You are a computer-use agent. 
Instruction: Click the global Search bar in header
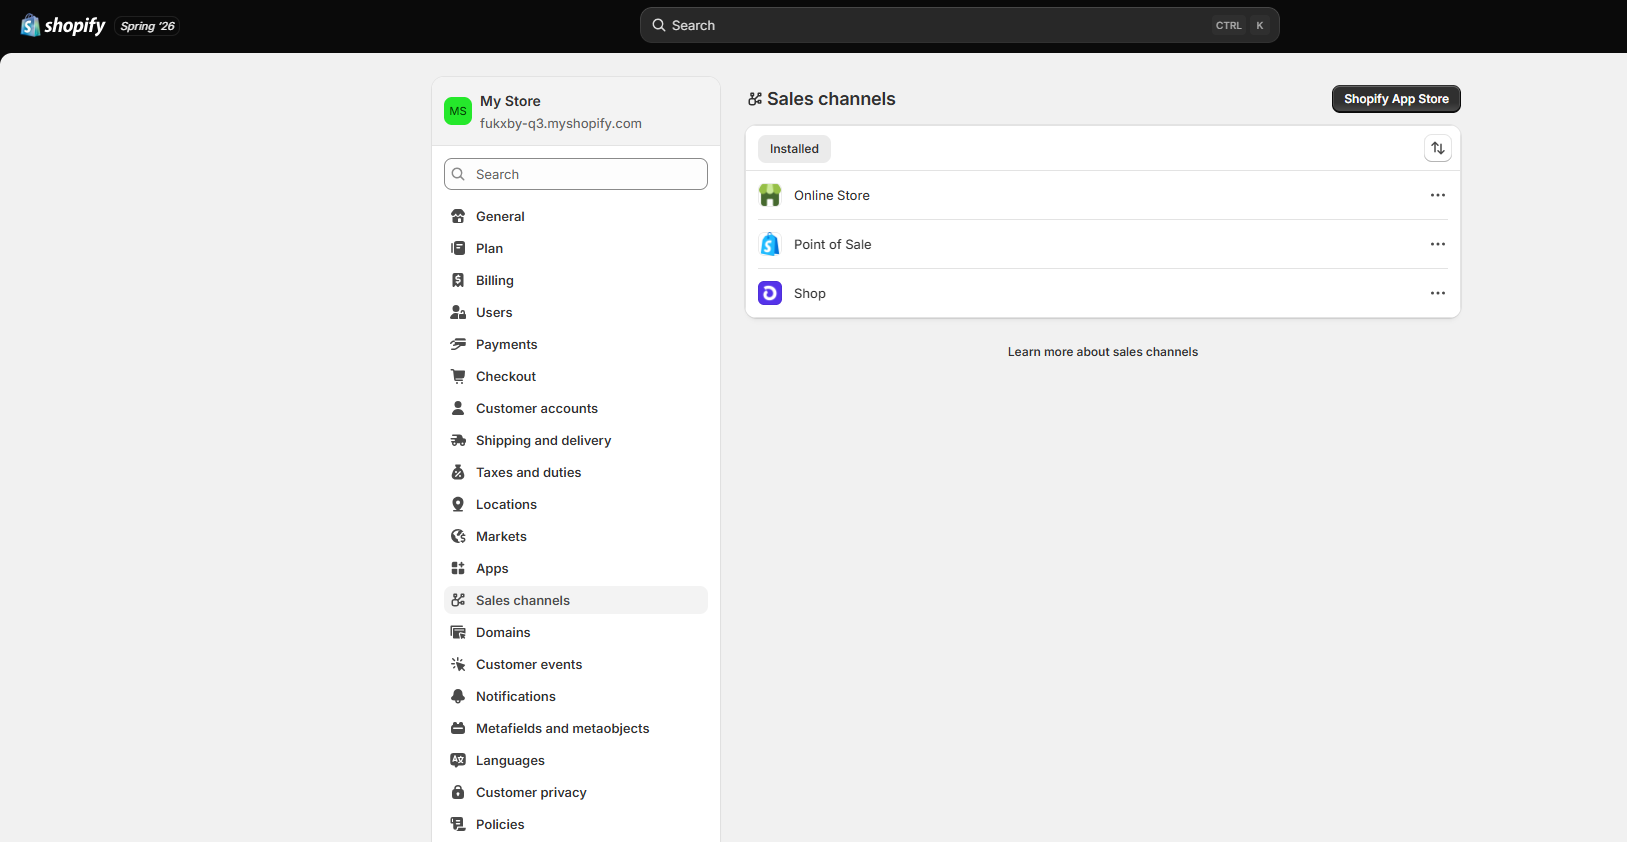[x=960, y=25]
